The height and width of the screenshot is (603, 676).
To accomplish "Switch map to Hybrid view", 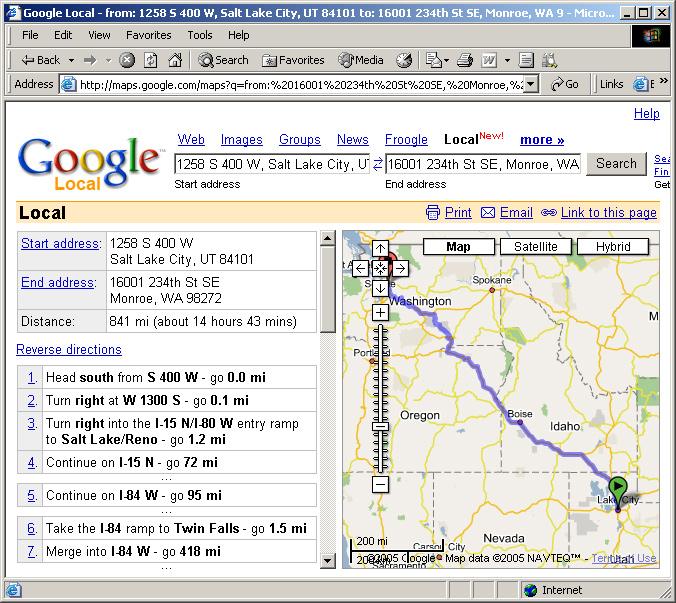I will point(612,246).
